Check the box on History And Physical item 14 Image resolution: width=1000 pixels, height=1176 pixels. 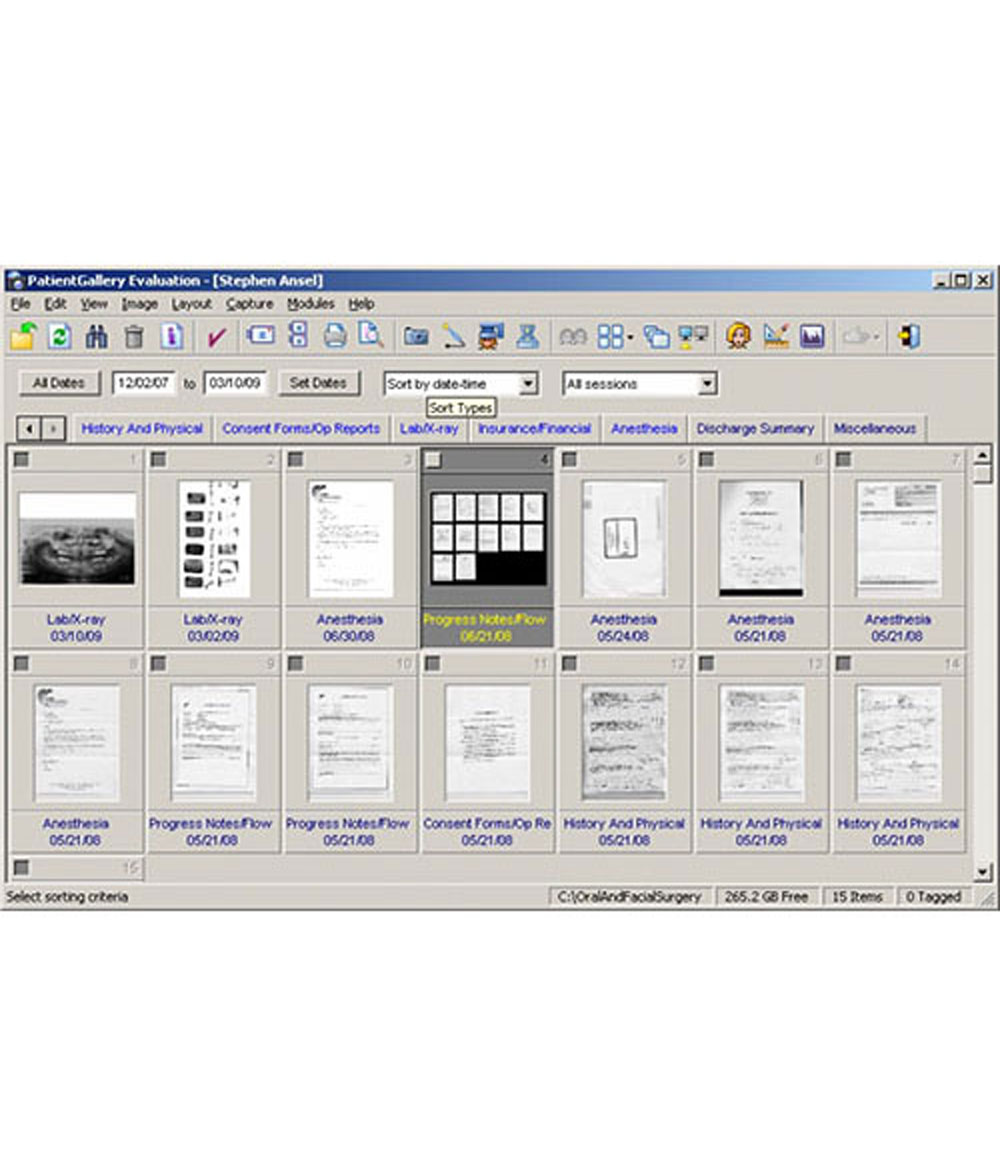pyautogui.click(x=844, y=664)
